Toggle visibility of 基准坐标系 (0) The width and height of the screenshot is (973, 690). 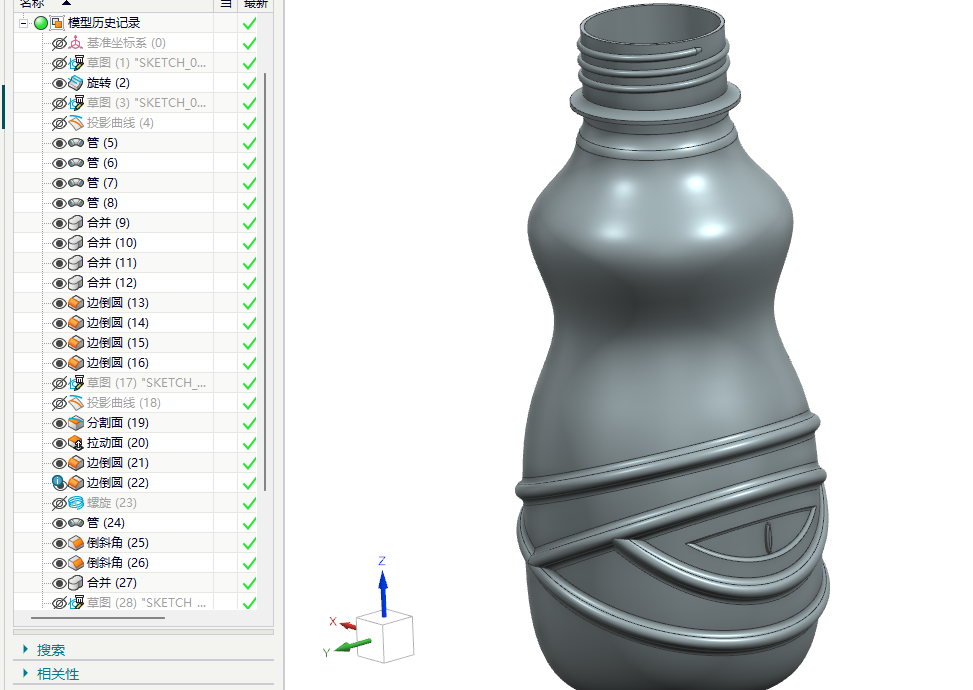59,43
